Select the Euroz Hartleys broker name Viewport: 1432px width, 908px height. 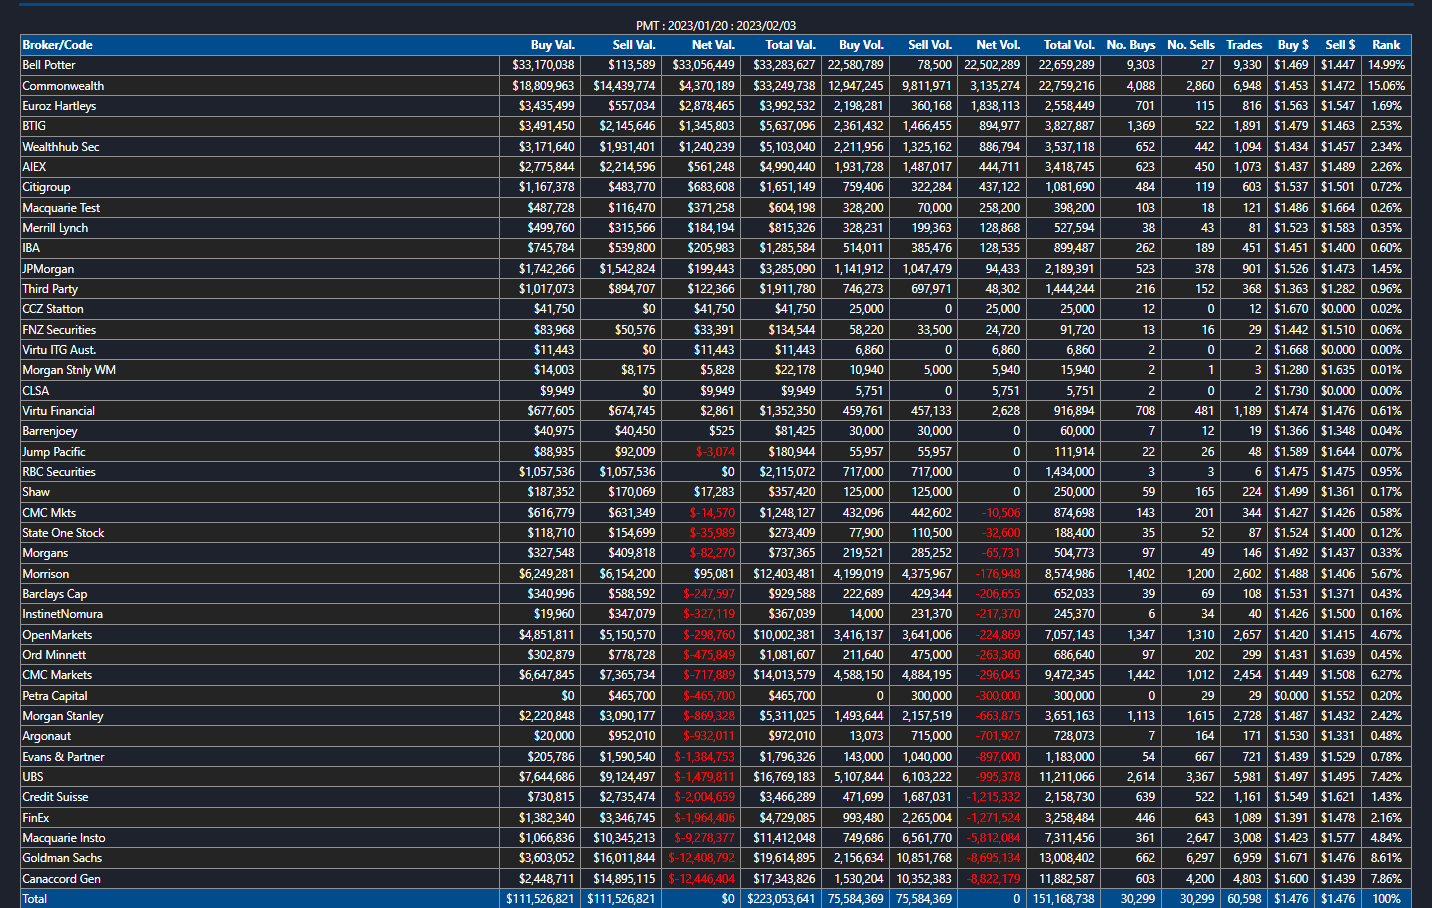click(x=59, y=106)
